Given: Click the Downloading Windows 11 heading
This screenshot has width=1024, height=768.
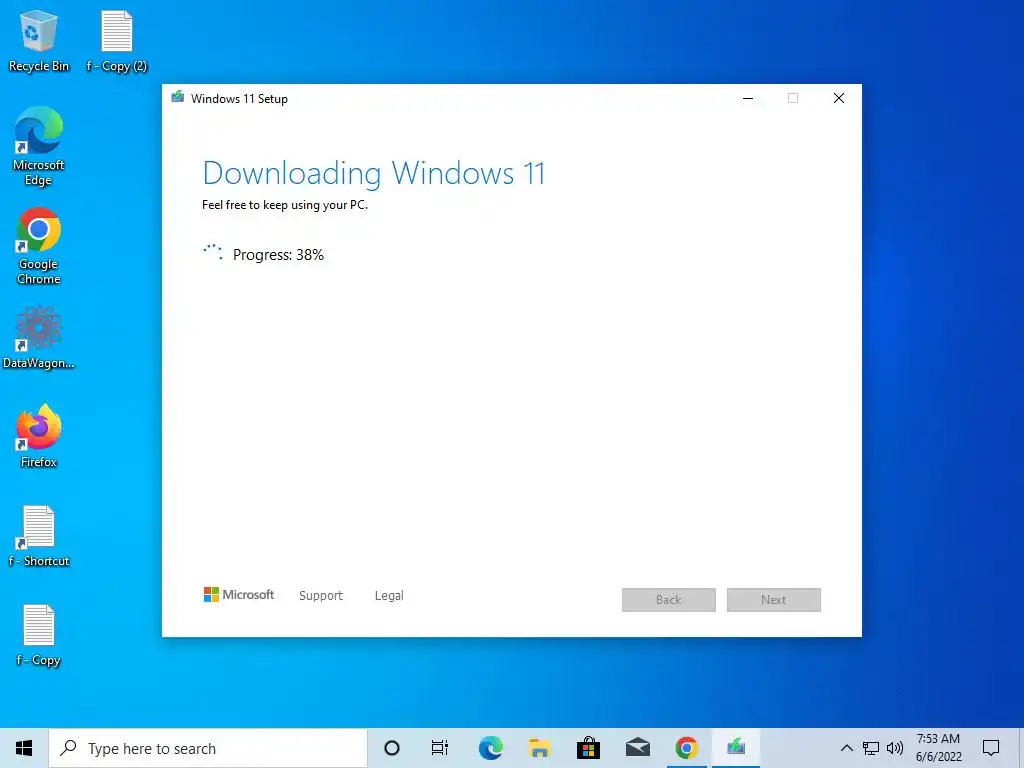Looking at the screenshot, I should (374, 173).
